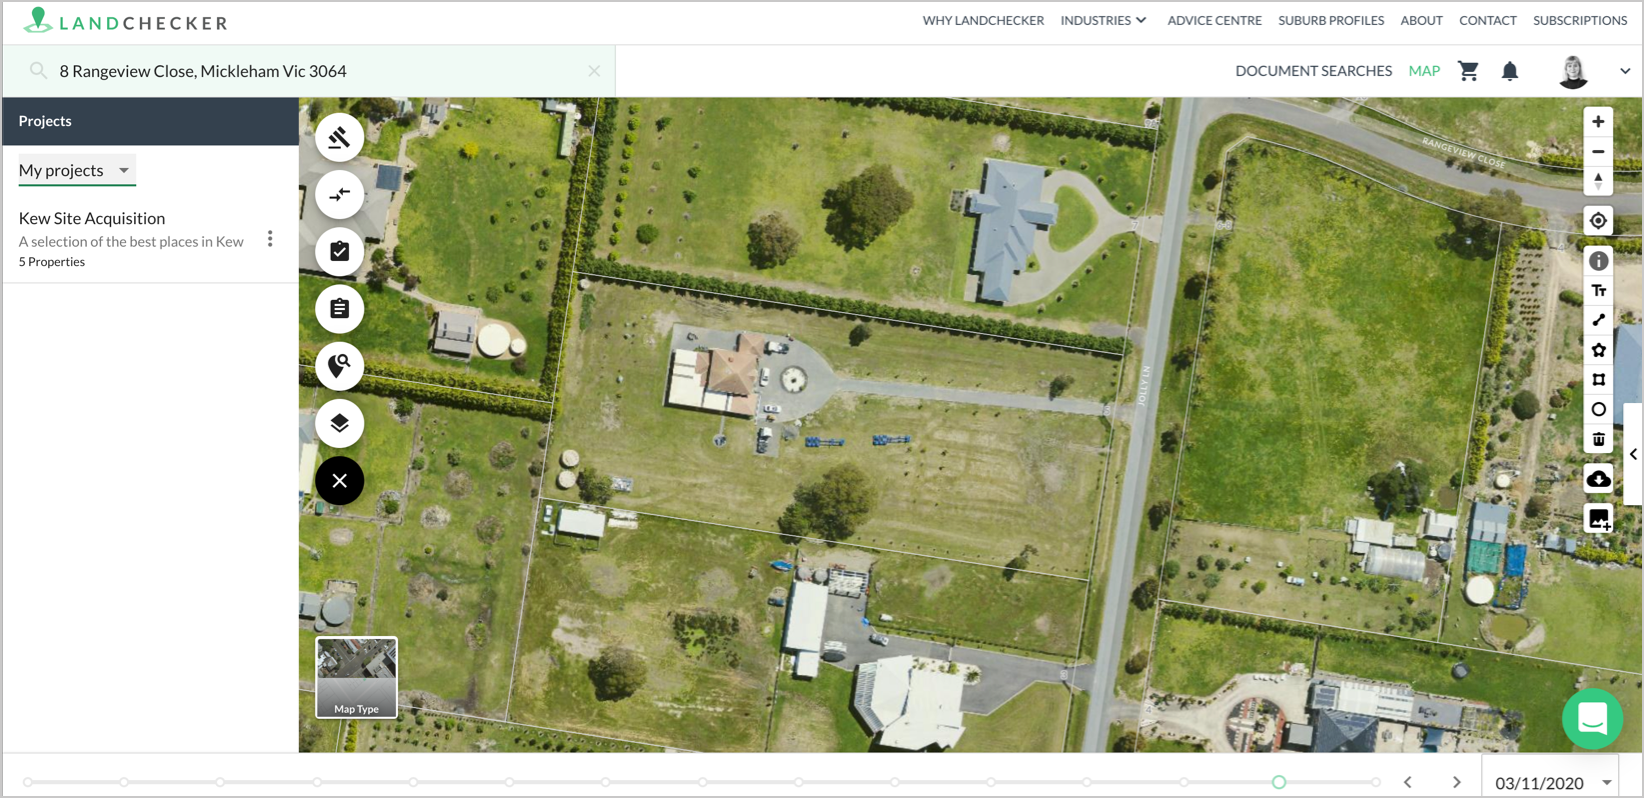Screen dimensions: 1644x798
Task: Click the Landchecker logo
Action: pyautogui.click(x=125, y=21)
